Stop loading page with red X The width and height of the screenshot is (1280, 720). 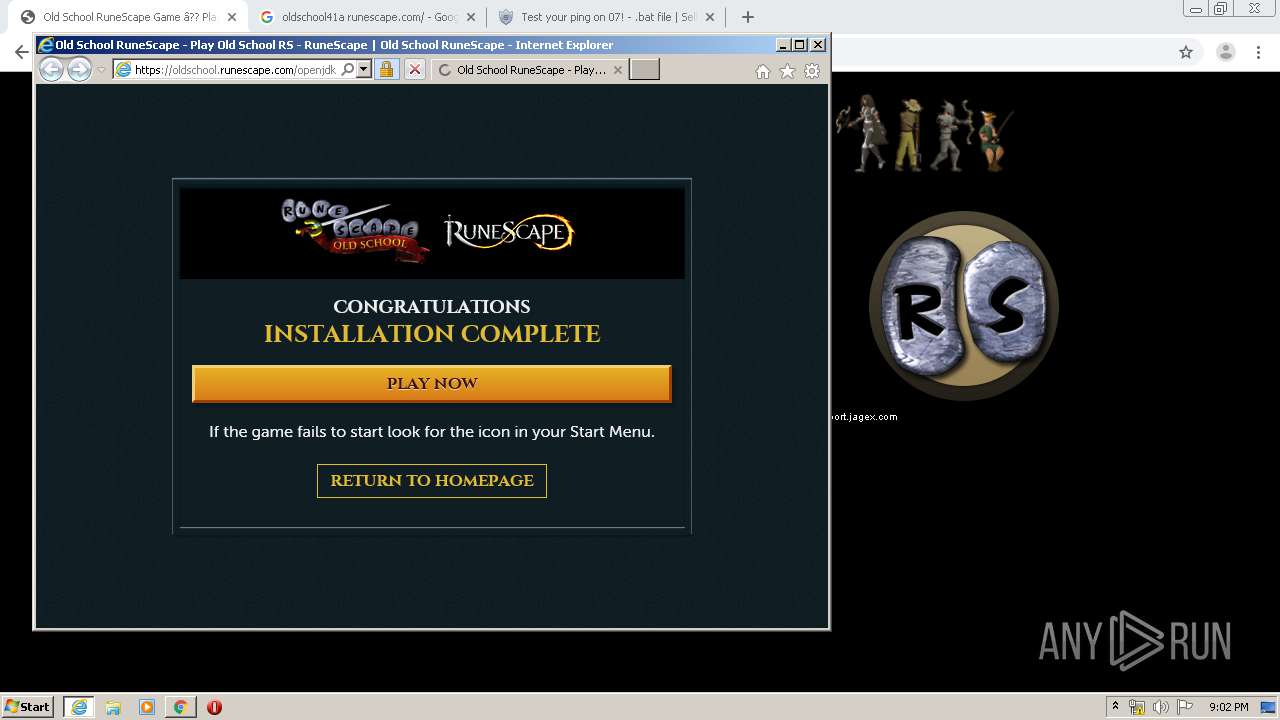415,69
